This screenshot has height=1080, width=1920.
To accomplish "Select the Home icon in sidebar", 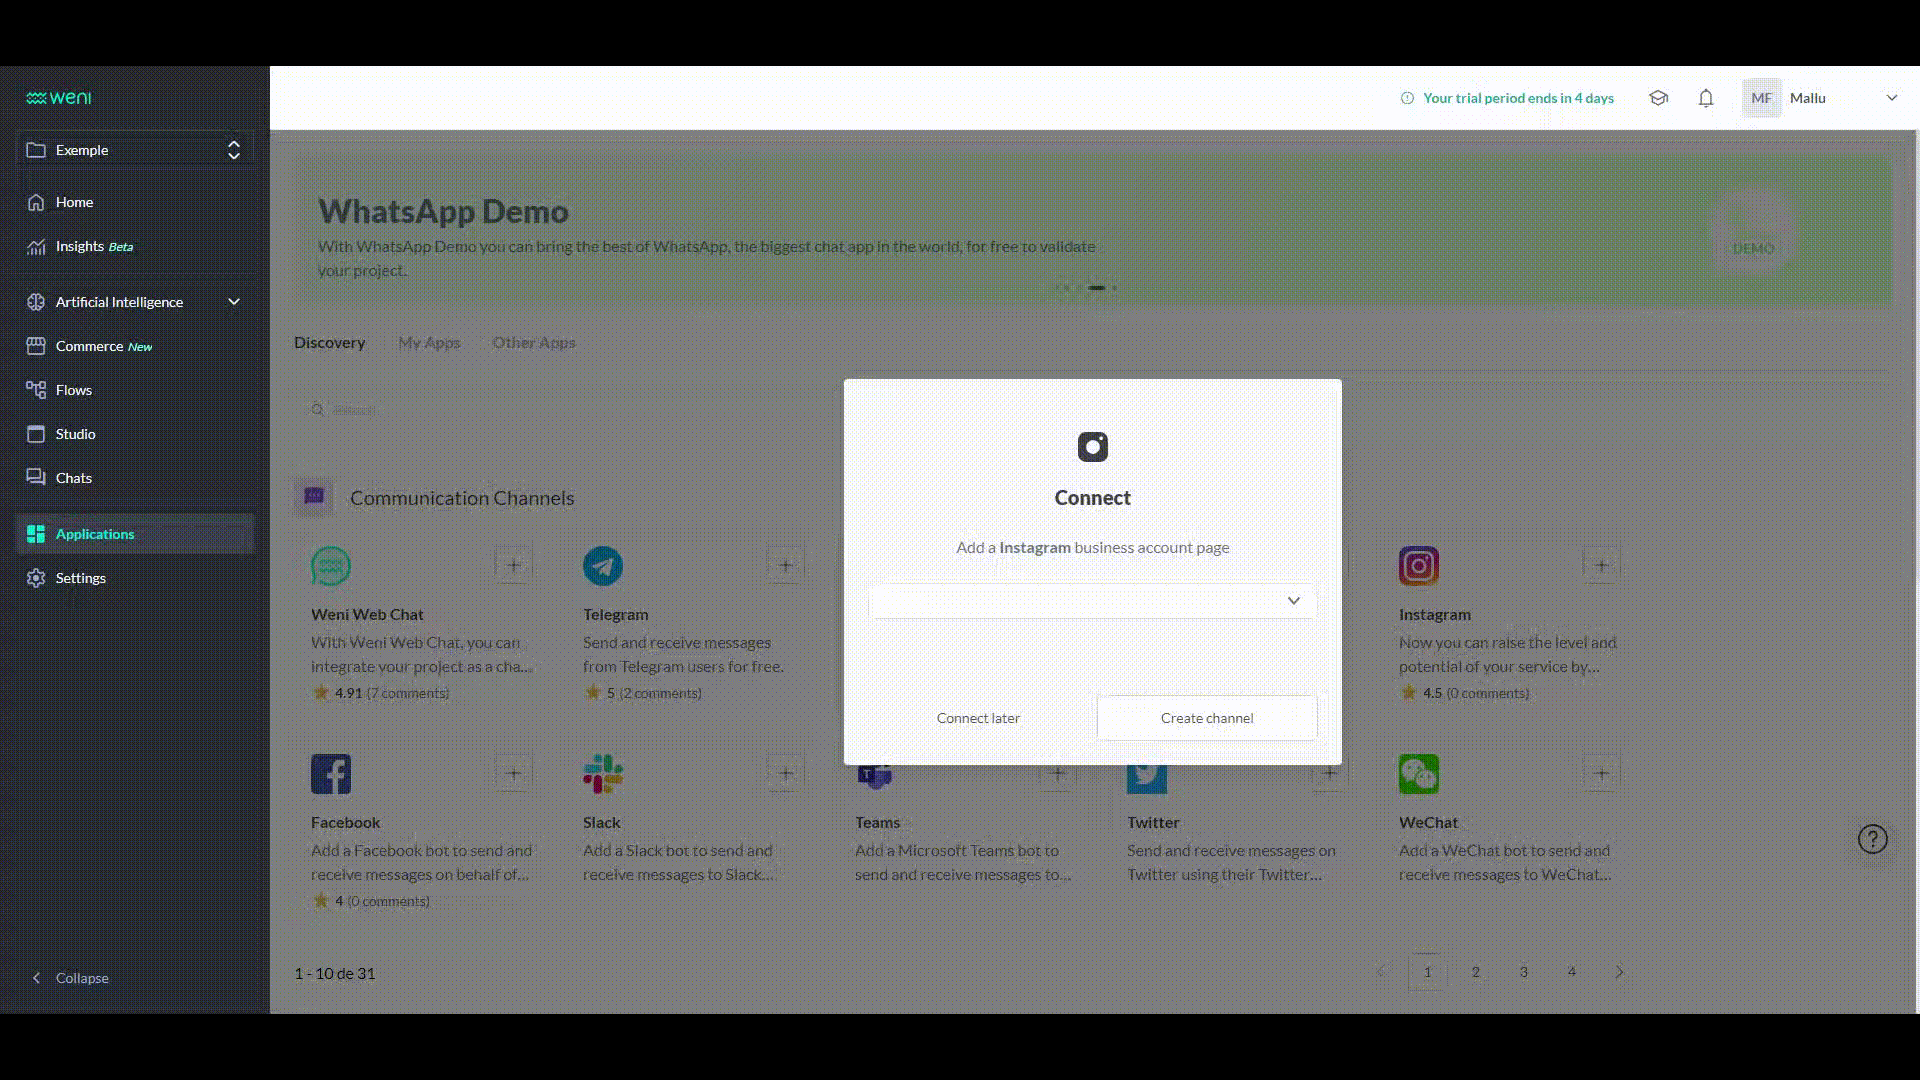I will (x=36, y=202).
